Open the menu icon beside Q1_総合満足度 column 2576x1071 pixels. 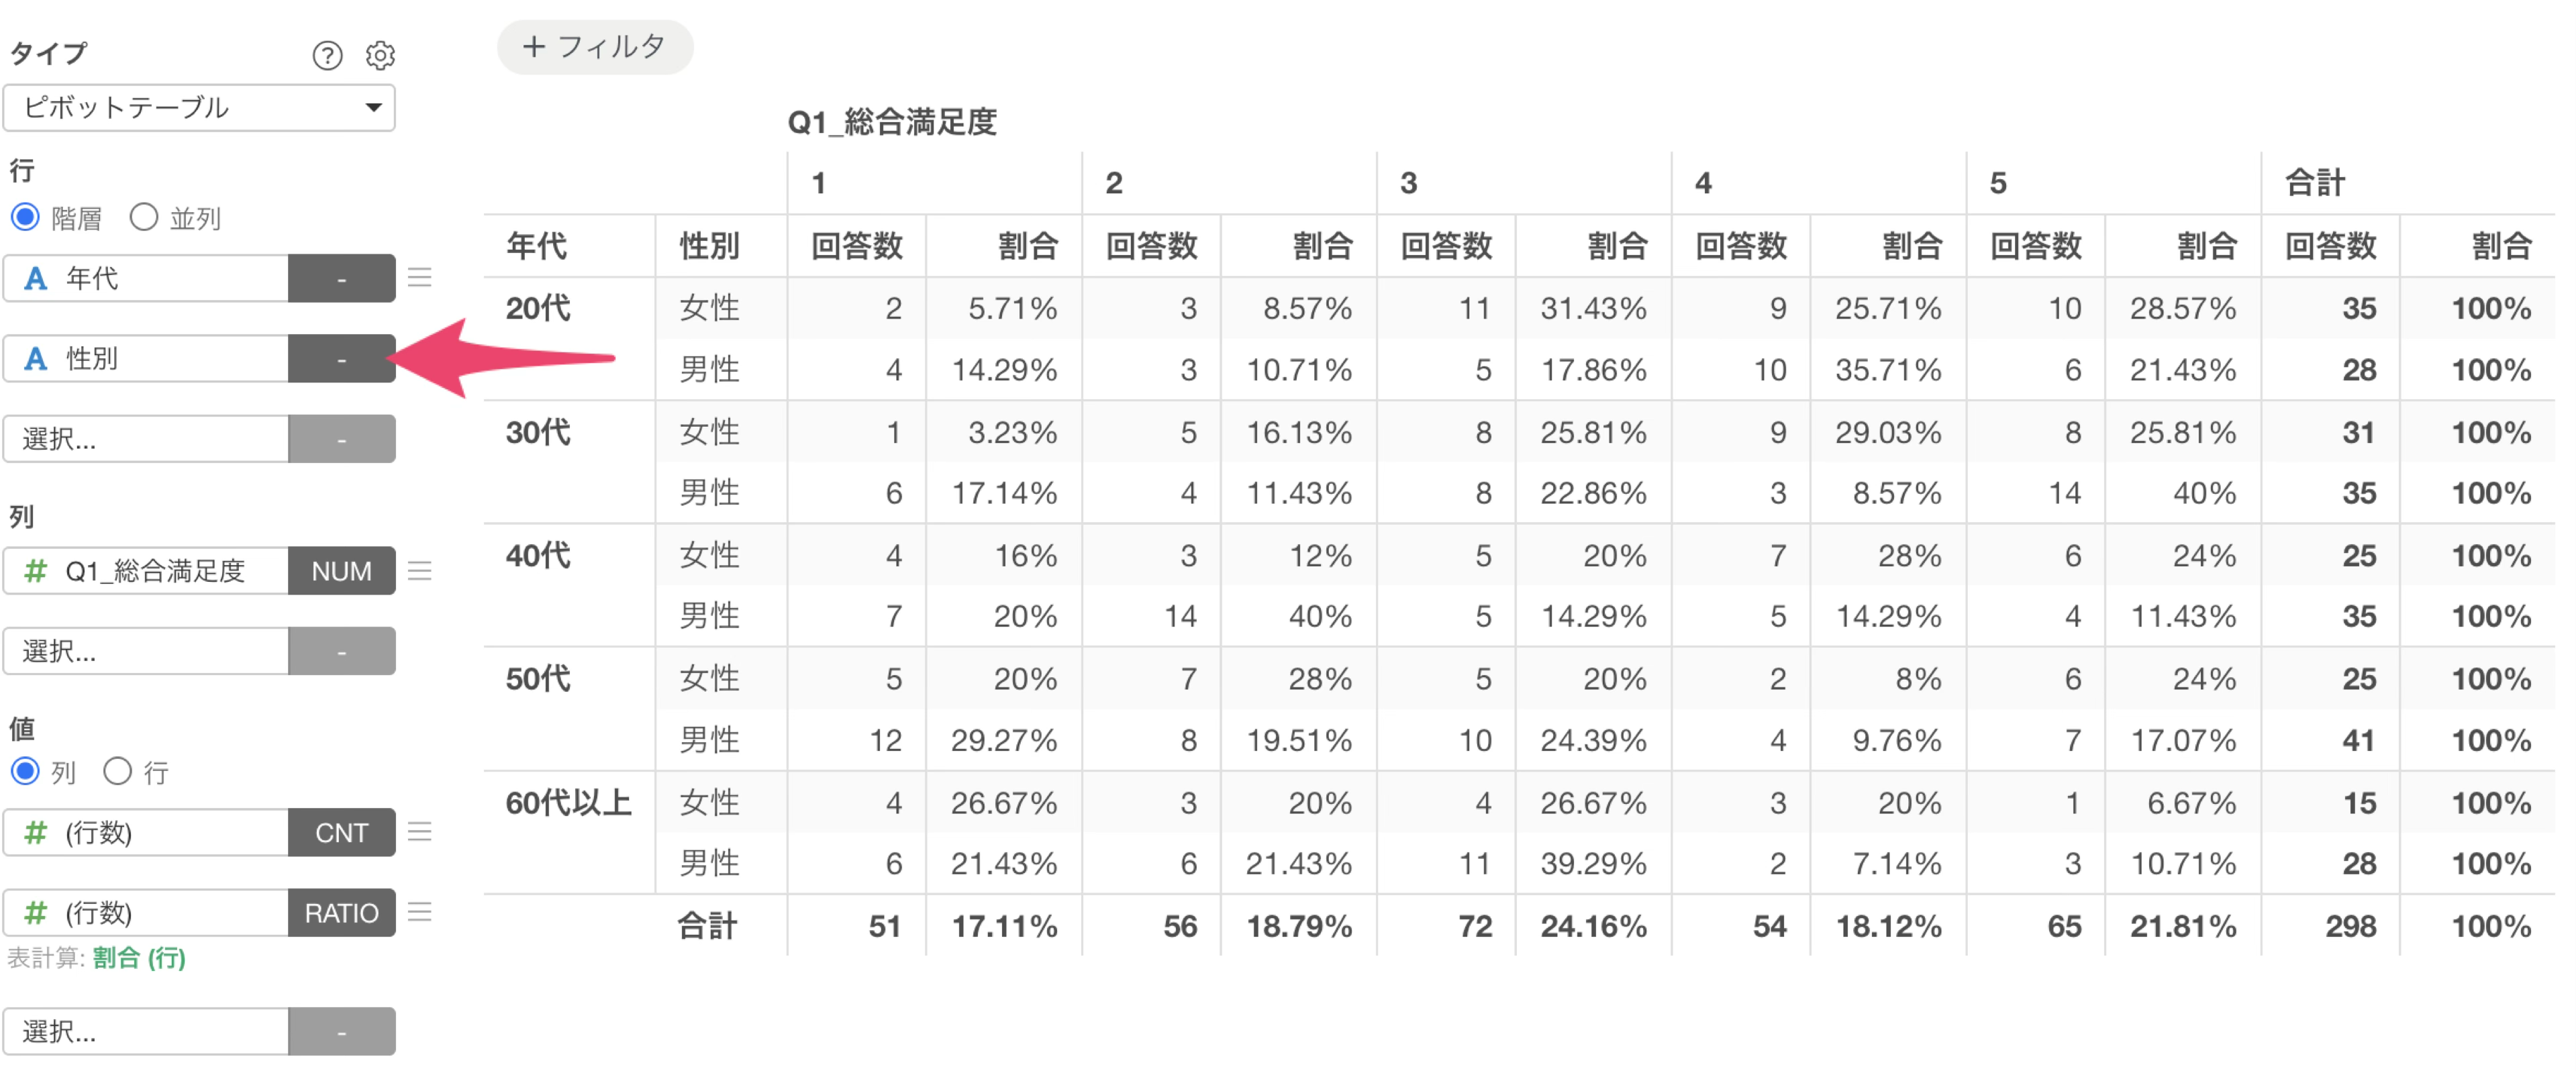pos(420,570)
